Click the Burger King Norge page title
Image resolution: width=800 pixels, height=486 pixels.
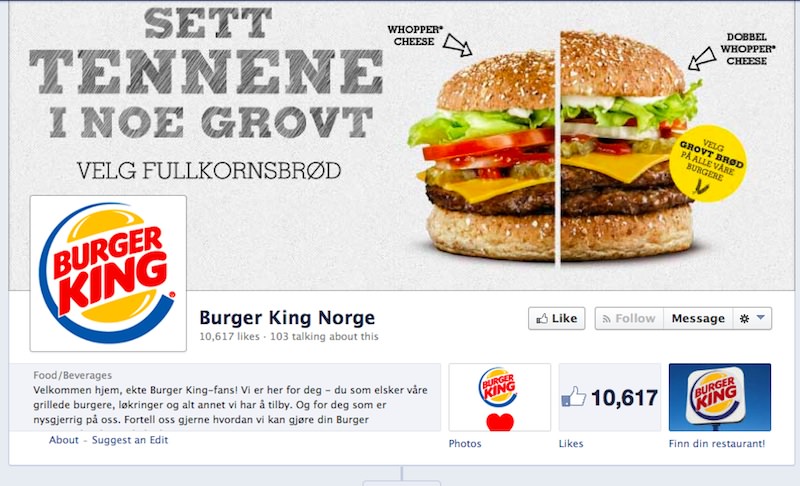287,318
